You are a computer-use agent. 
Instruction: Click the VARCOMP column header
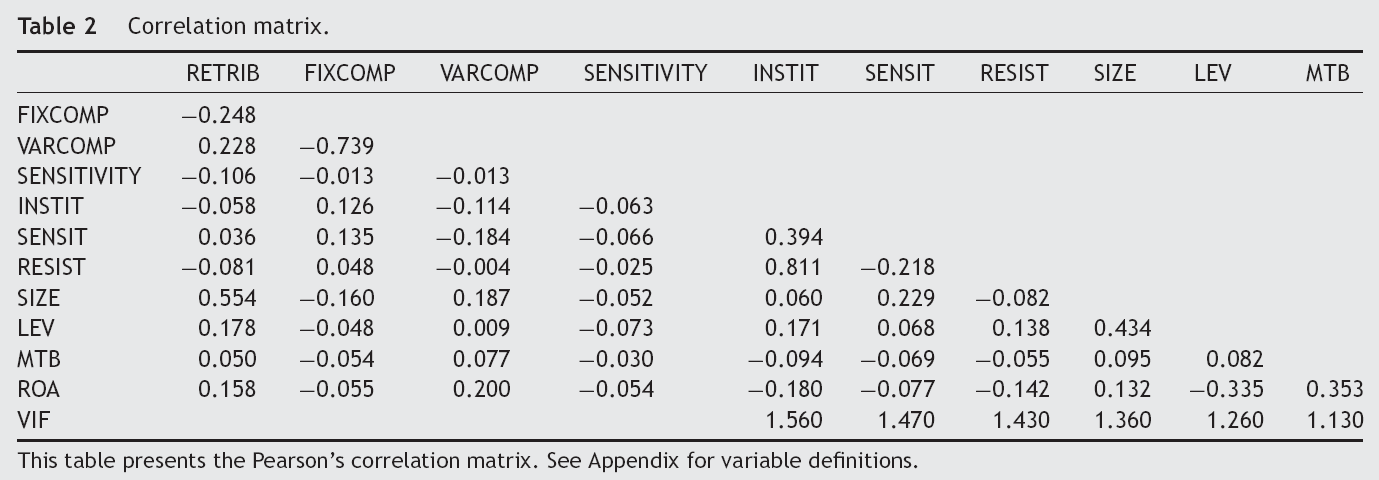pyautogui.click(x=489, y=73)
